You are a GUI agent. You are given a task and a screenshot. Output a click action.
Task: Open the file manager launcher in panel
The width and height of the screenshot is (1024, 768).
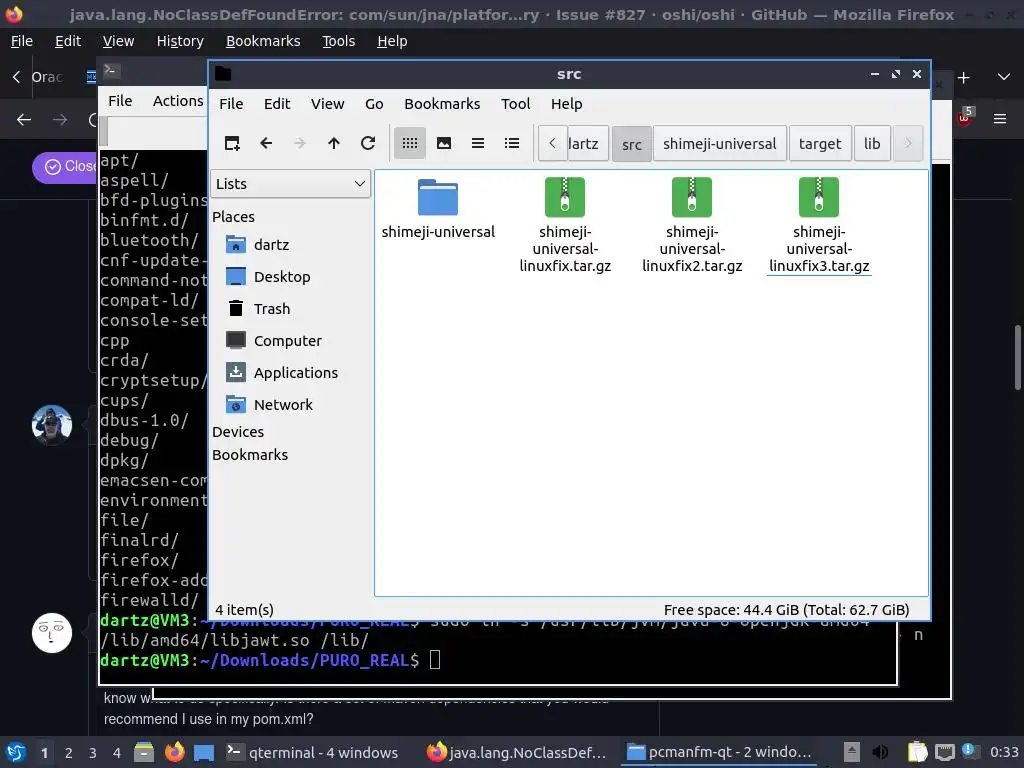click(144, 752)
